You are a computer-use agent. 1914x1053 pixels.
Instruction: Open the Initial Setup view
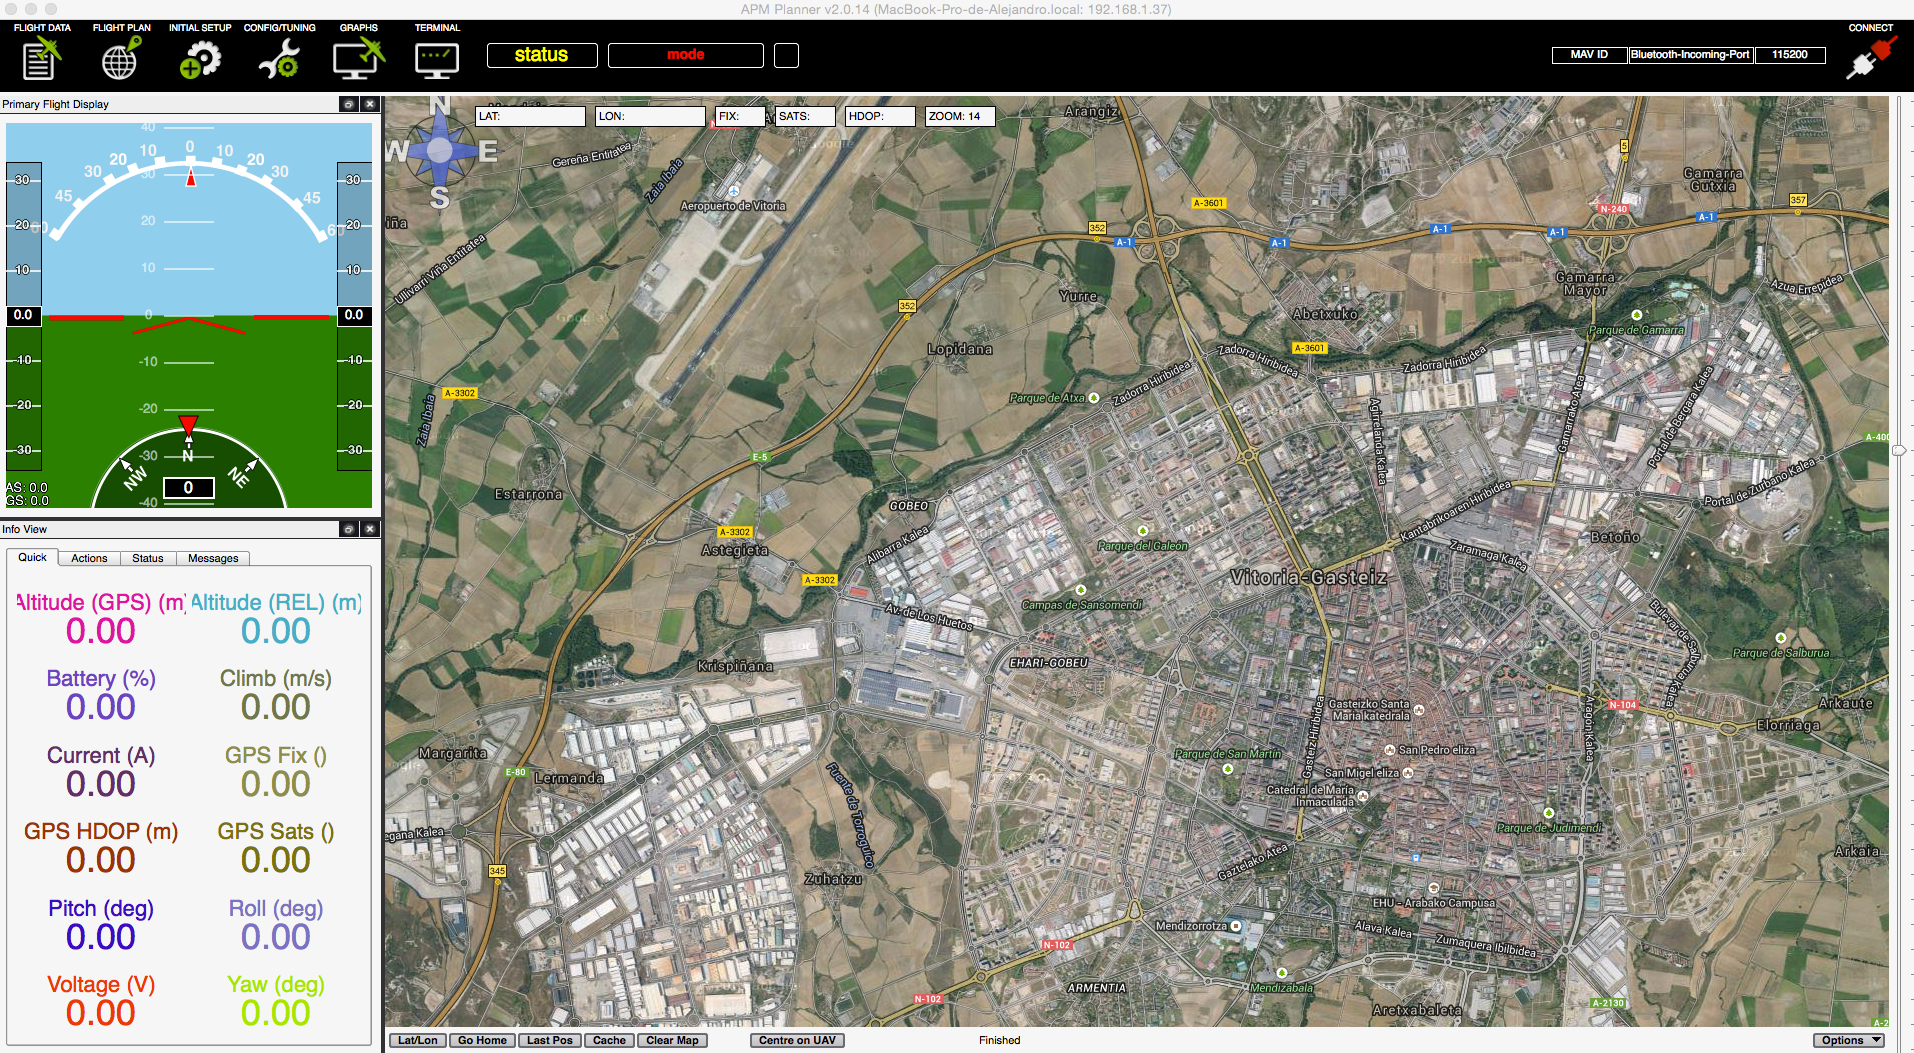[200, 53]
